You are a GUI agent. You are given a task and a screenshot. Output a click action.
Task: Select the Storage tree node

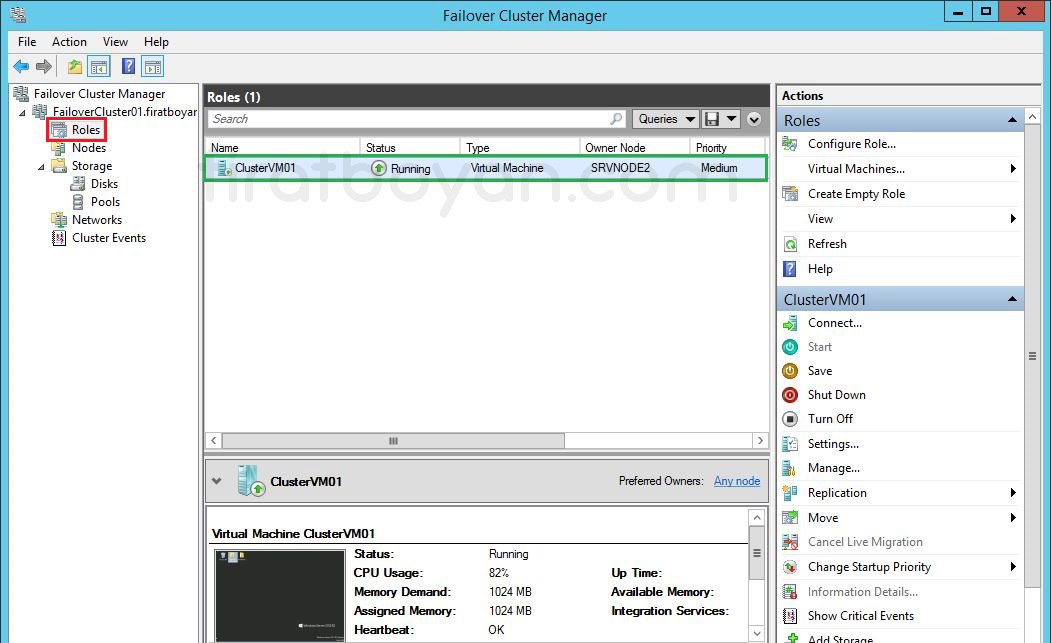[92, 166]
